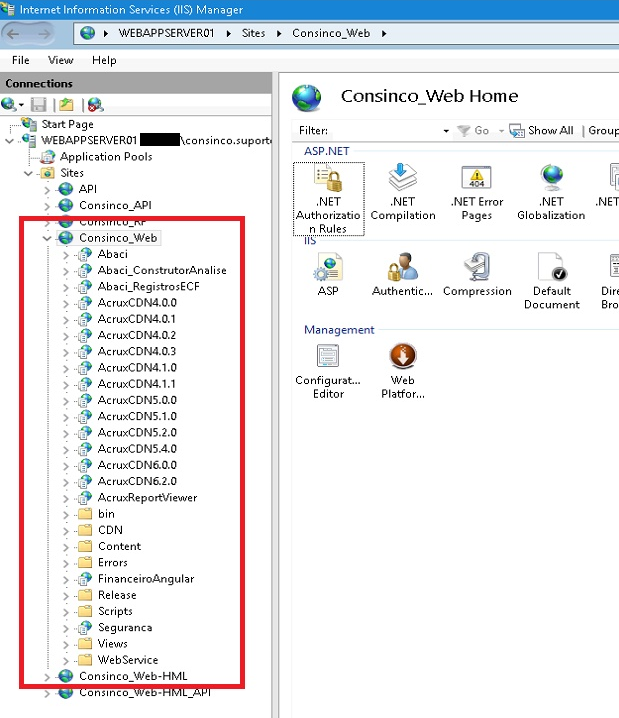Expand the AcruxCDN4.0.0 node

click(x=65, y=303)
